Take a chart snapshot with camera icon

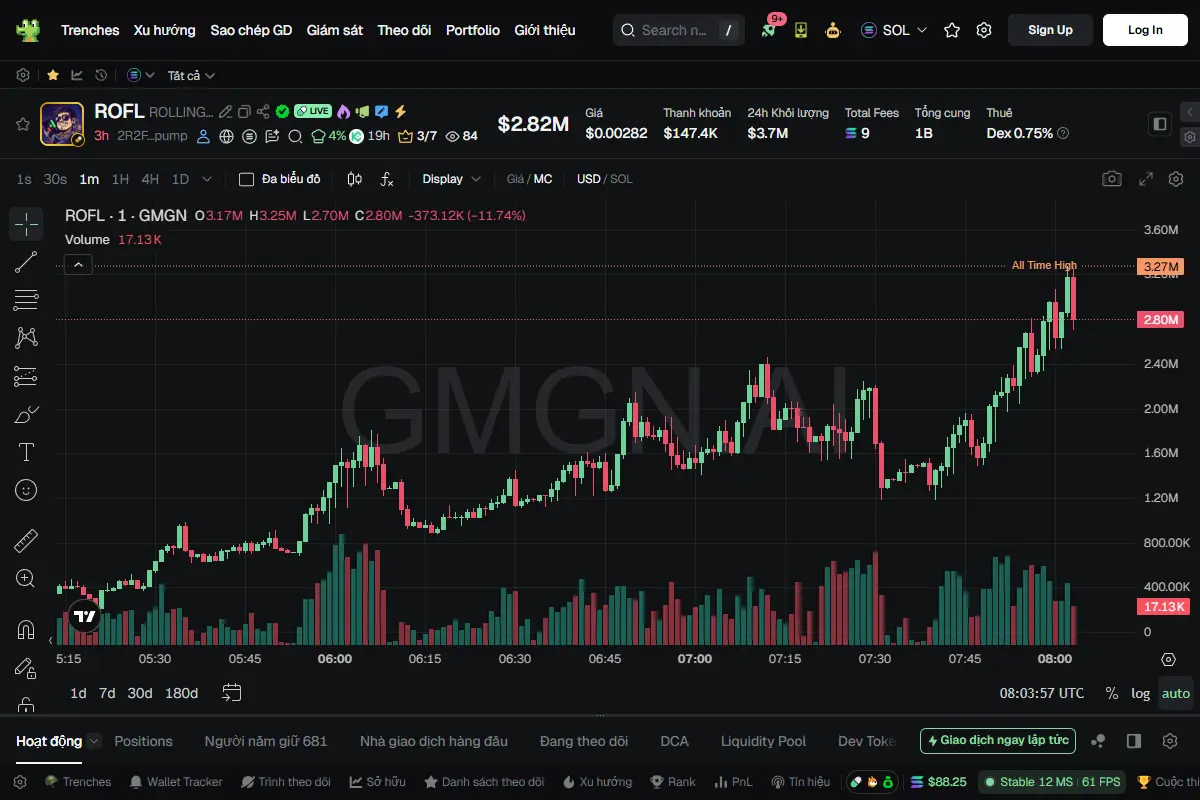pos(1112,179)
